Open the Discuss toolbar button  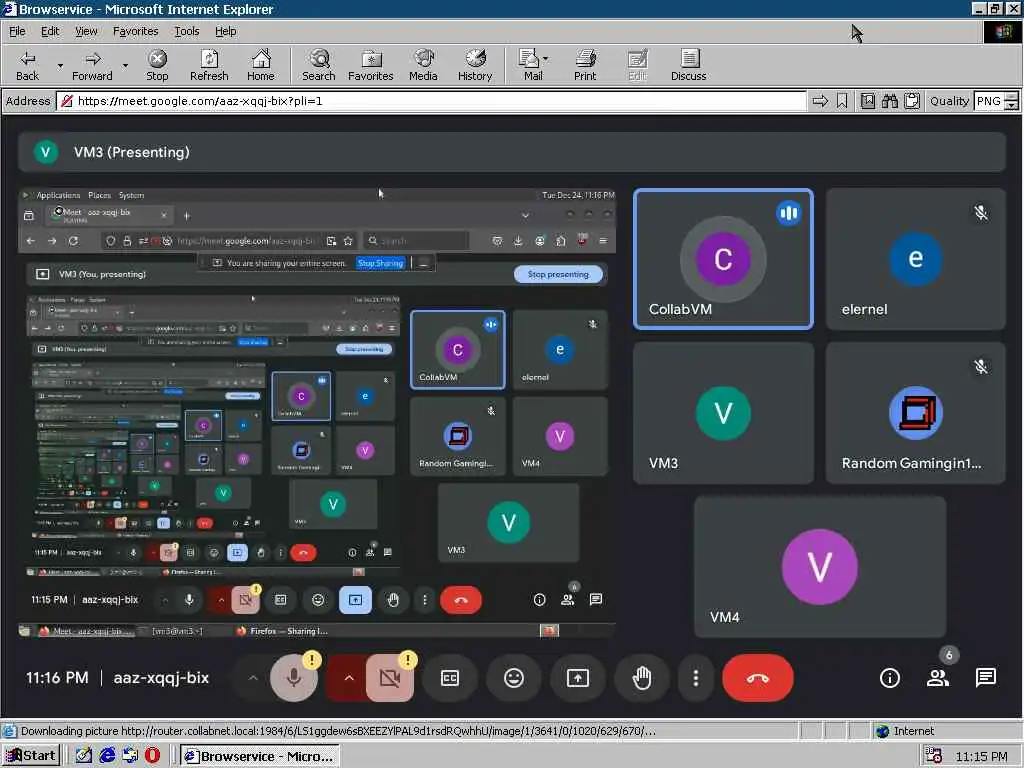tap(688, 65)
